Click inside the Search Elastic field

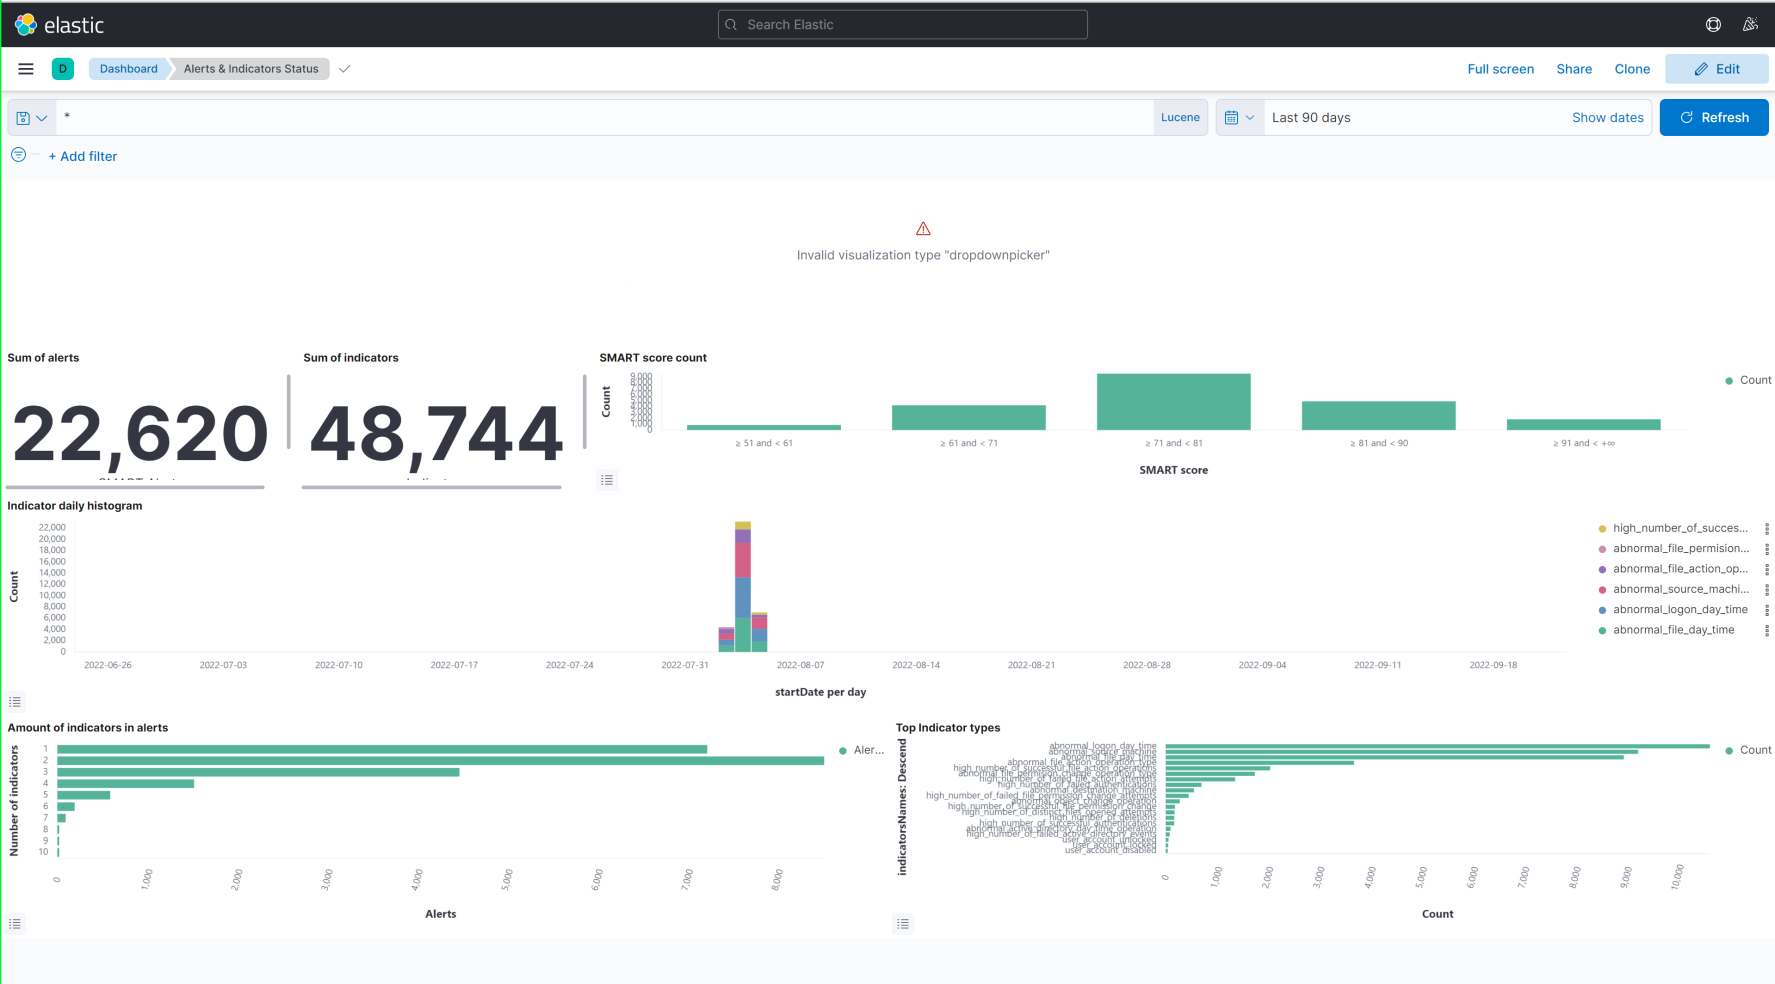tap(901, 24)
